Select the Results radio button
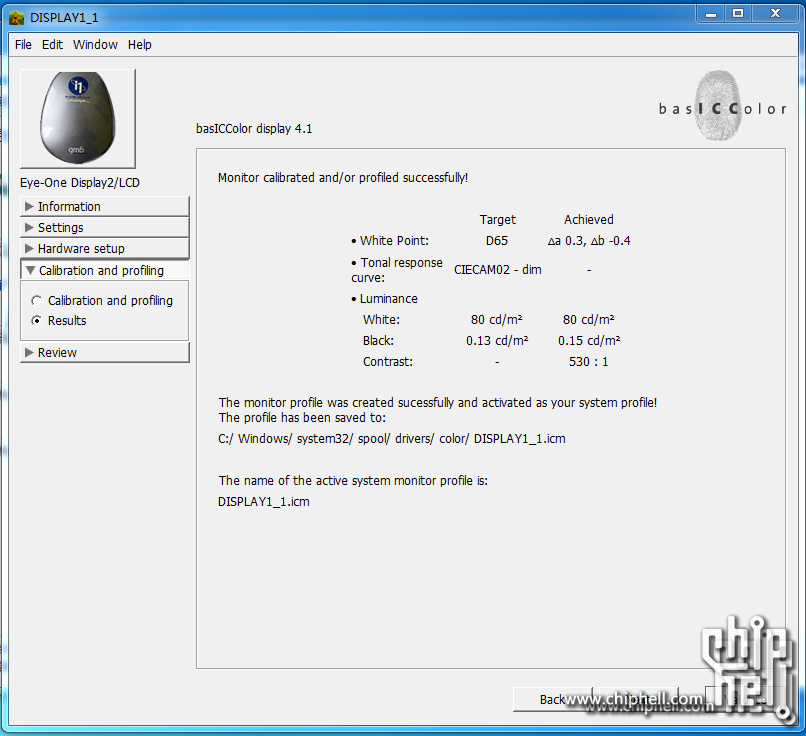Viewport: 806px width, 736px height. 36,321
